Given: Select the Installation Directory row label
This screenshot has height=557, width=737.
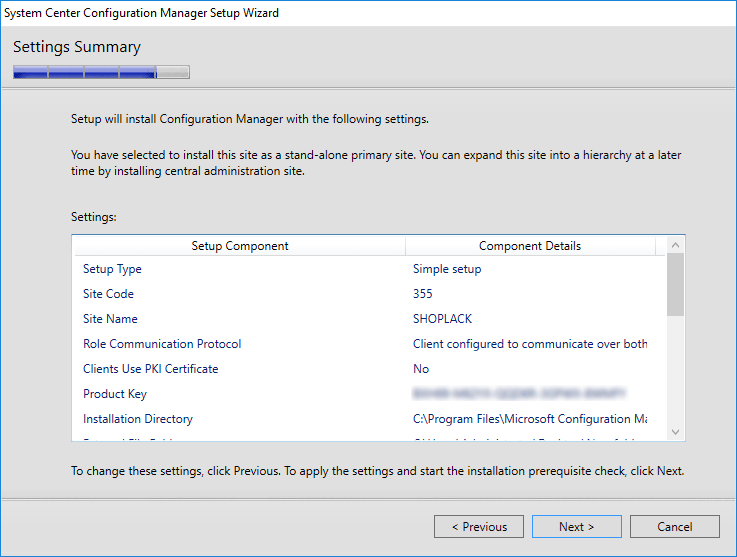Looking at the screenshot, I should pos(138,419).
